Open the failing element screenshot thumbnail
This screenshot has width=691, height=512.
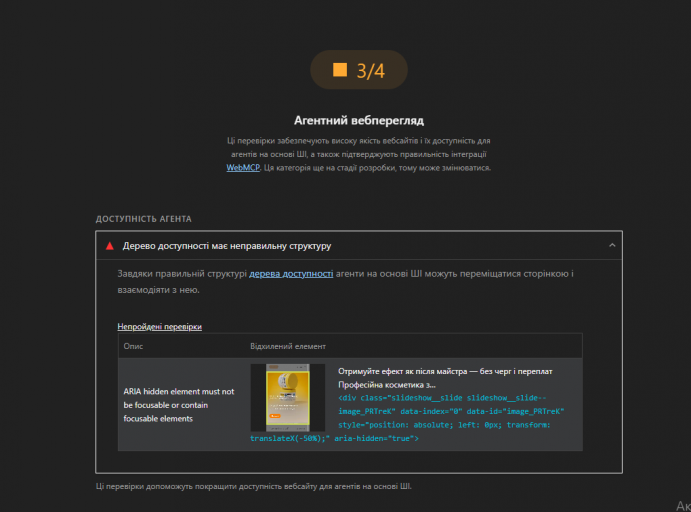point(288,397)
